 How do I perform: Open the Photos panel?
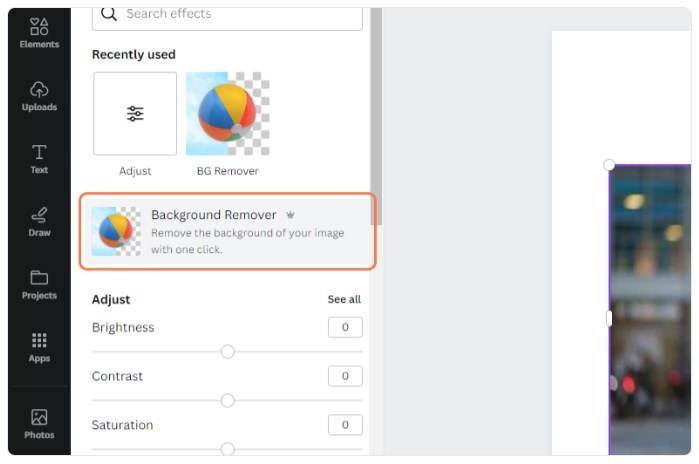[39, 423]
